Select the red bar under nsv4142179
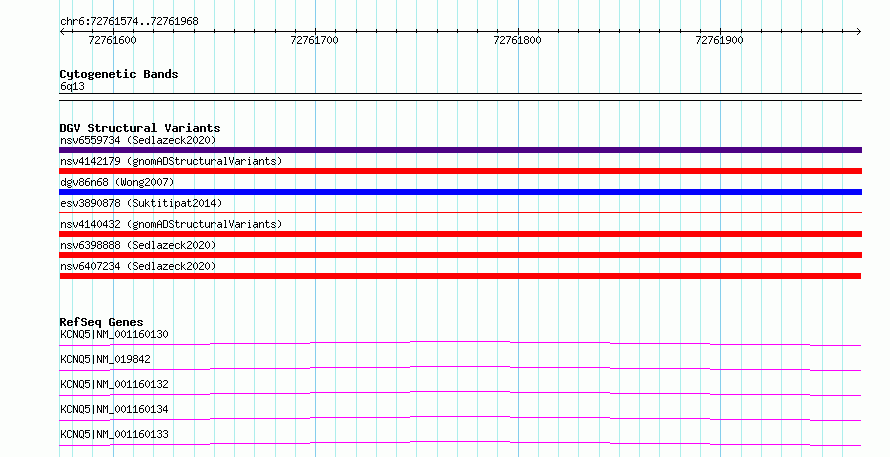890x457 pixels. (460, 171)
